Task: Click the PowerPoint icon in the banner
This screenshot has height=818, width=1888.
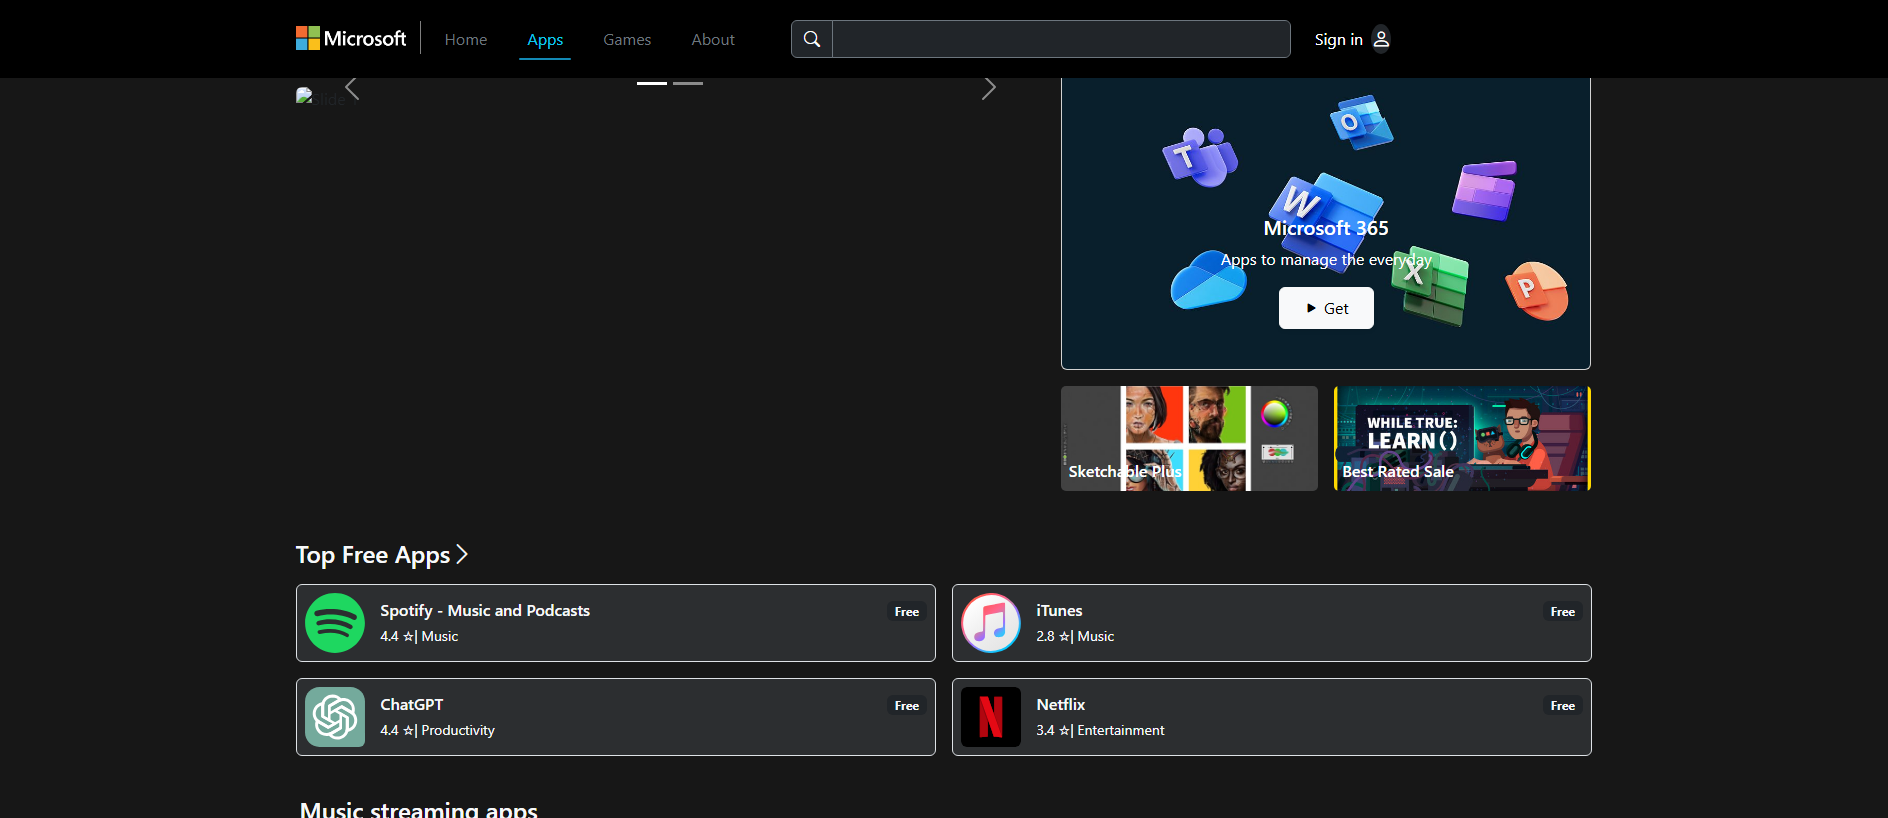Action: pyautogui.click(x=1537, y=290)
